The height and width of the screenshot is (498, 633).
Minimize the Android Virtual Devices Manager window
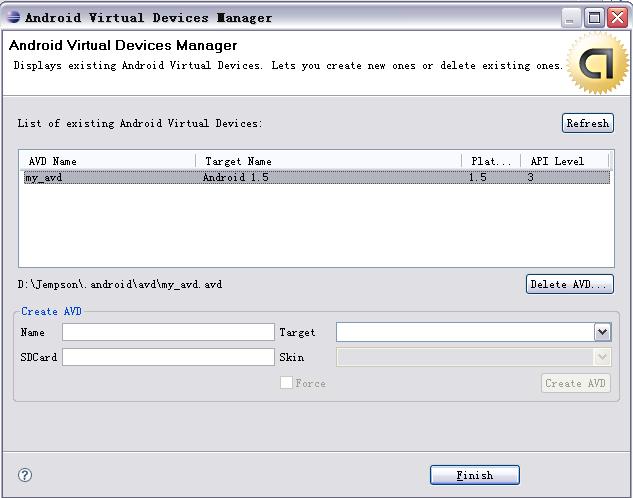point(570,18)
